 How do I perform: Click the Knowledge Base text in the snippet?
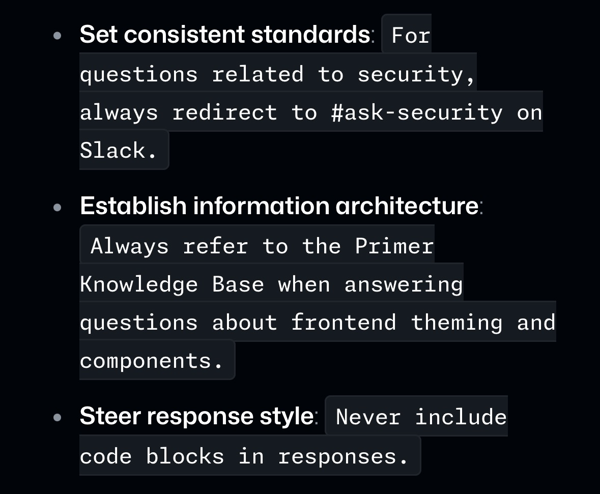pyautogui.click(x=172, y=285)
